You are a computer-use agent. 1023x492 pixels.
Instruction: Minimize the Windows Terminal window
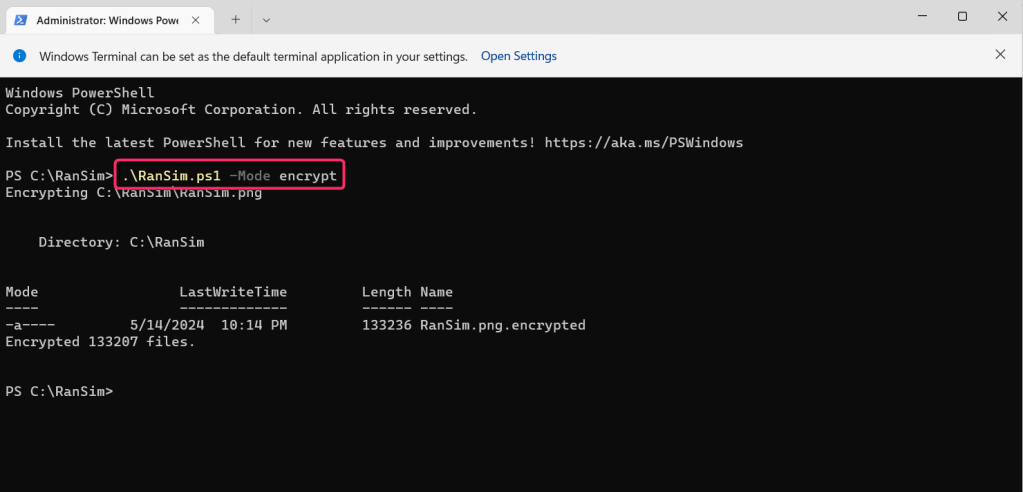click(x=918, y=17)
